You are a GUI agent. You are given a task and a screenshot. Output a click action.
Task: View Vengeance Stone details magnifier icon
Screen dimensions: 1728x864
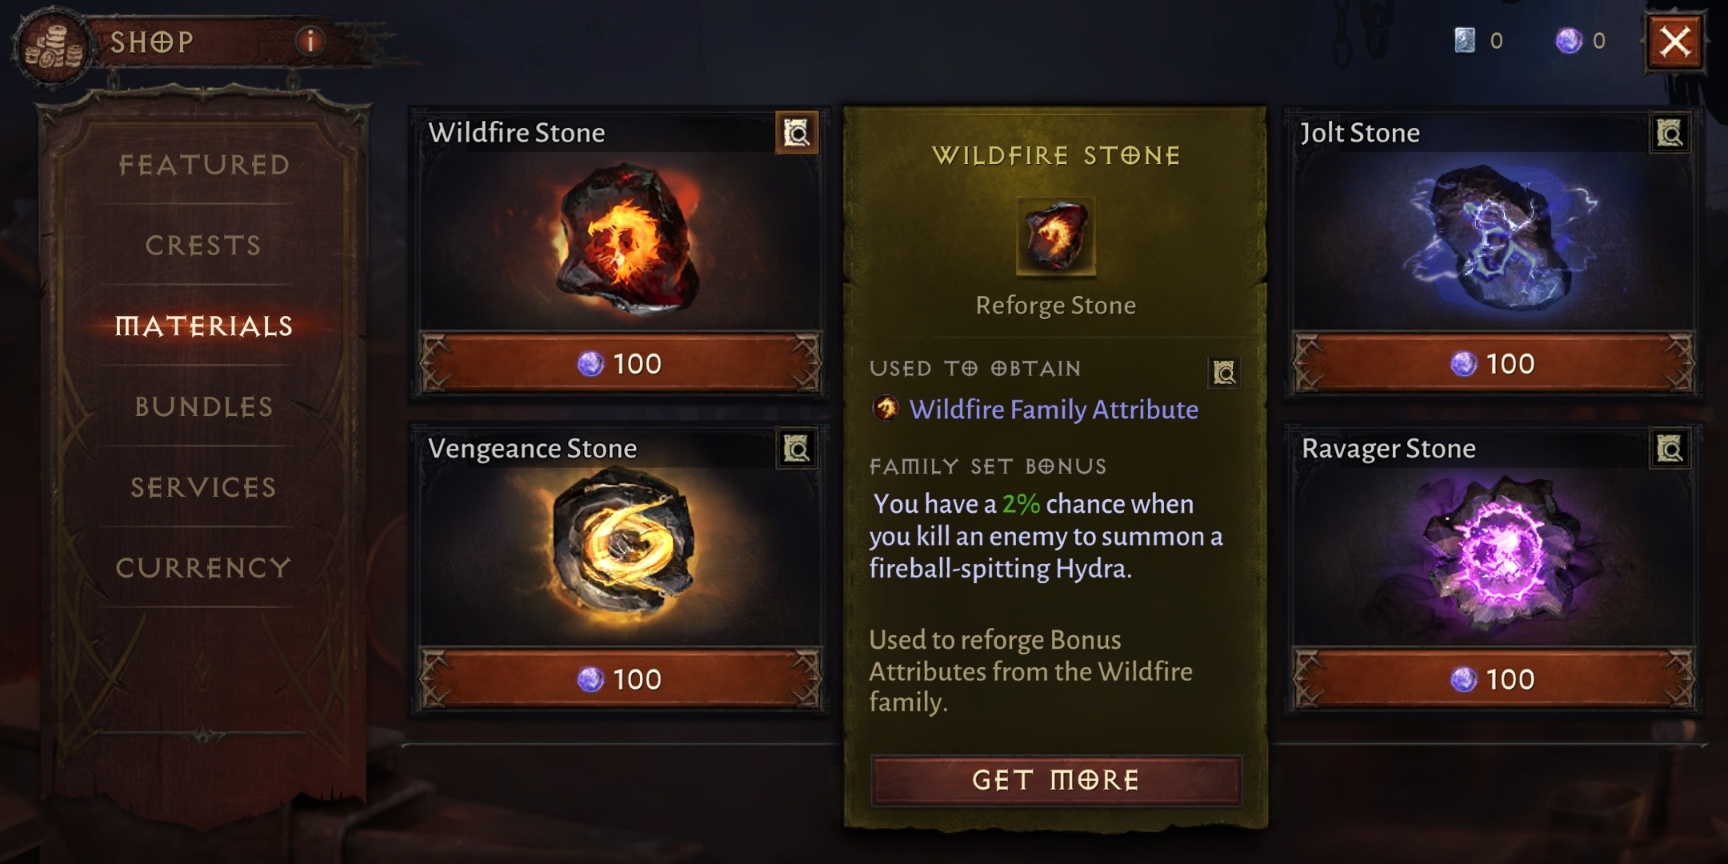coord(797,449)
